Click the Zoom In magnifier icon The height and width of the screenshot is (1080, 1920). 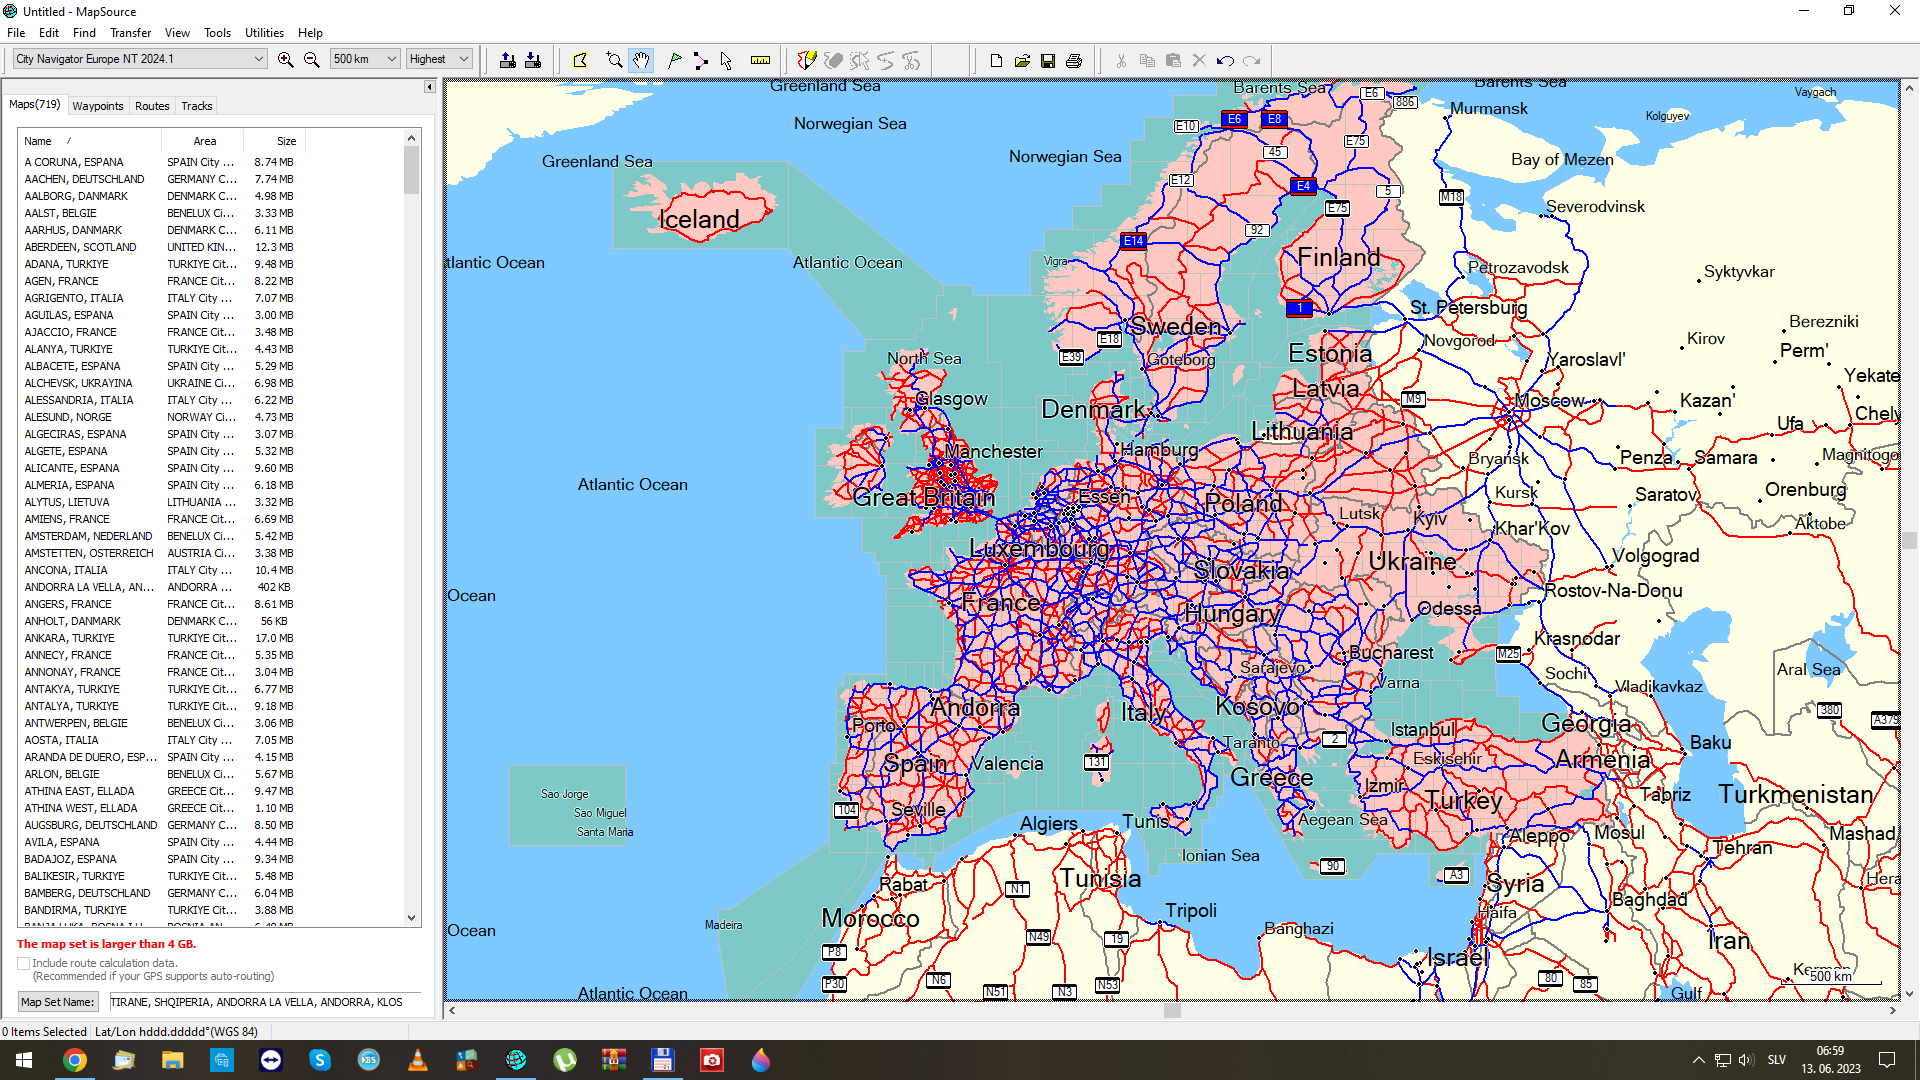click(286, 60)
